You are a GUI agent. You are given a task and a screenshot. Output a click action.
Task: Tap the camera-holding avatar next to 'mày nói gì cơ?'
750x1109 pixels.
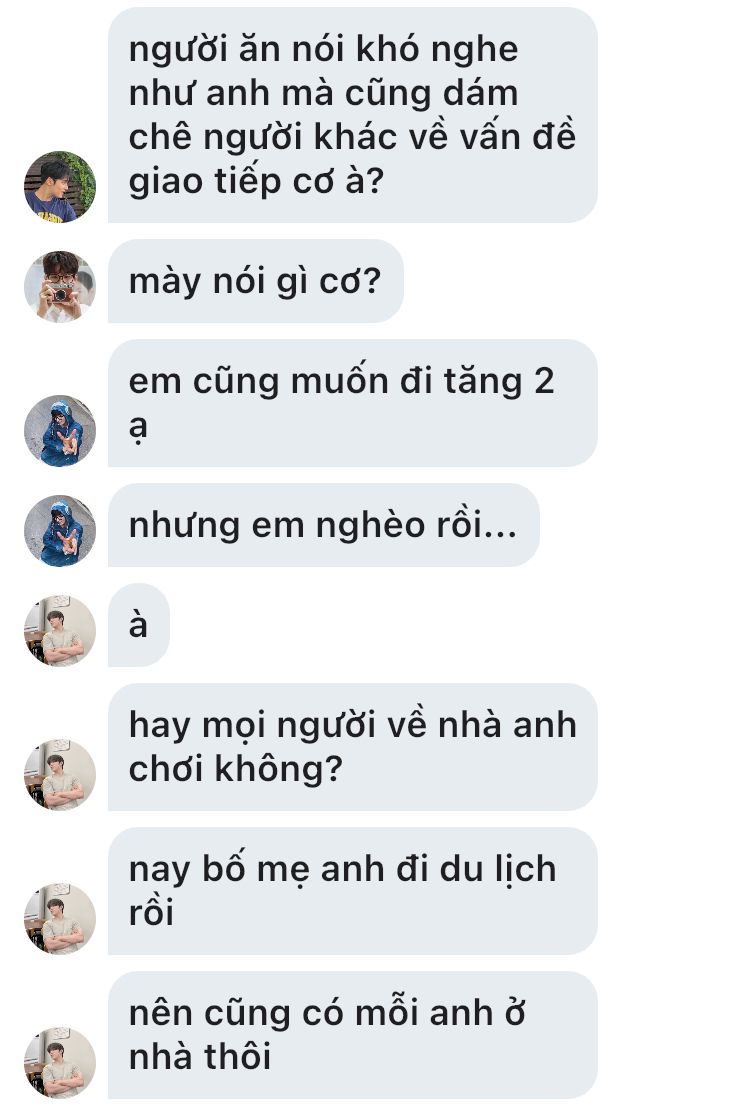(60, 286)
